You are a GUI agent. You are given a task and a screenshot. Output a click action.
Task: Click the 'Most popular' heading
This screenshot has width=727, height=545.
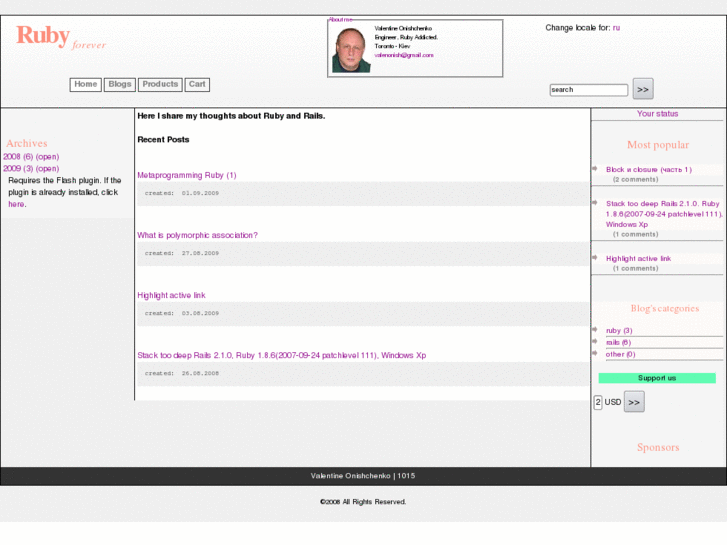658,145
